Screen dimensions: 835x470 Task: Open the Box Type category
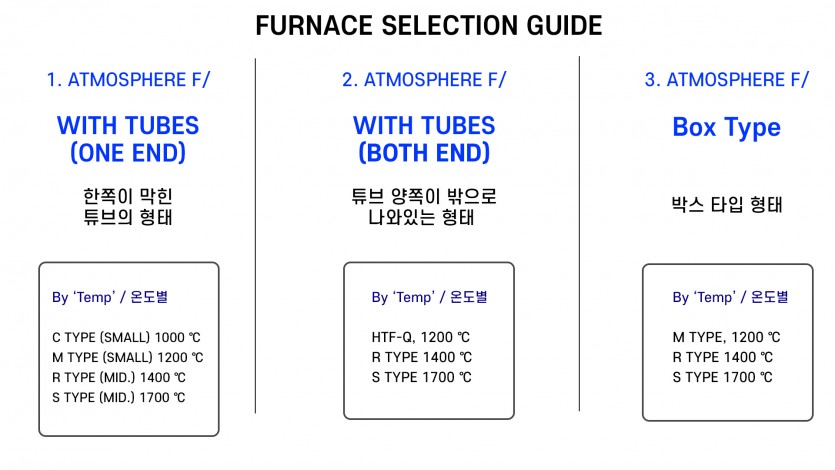726,128
